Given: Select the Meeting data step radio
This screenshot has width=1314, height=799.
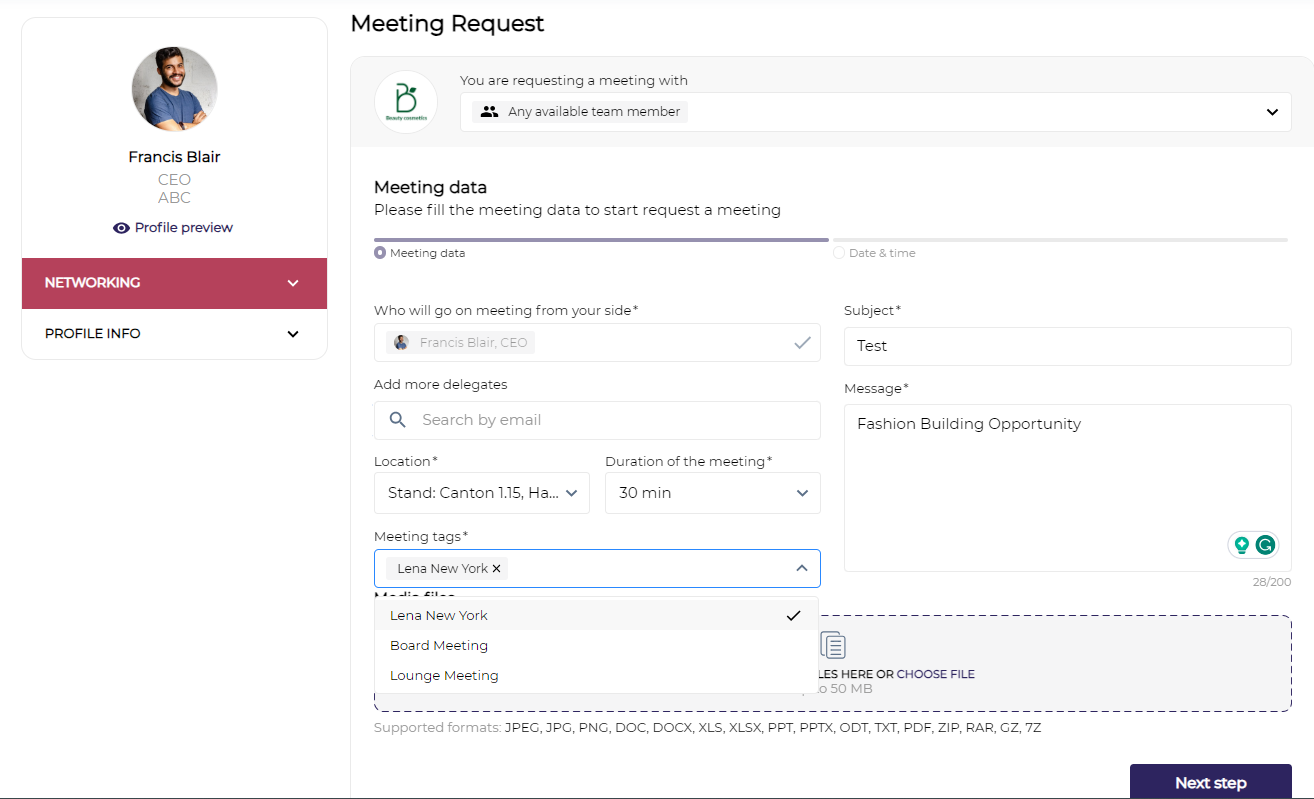Looking at the screenshot, I should 380,253.
